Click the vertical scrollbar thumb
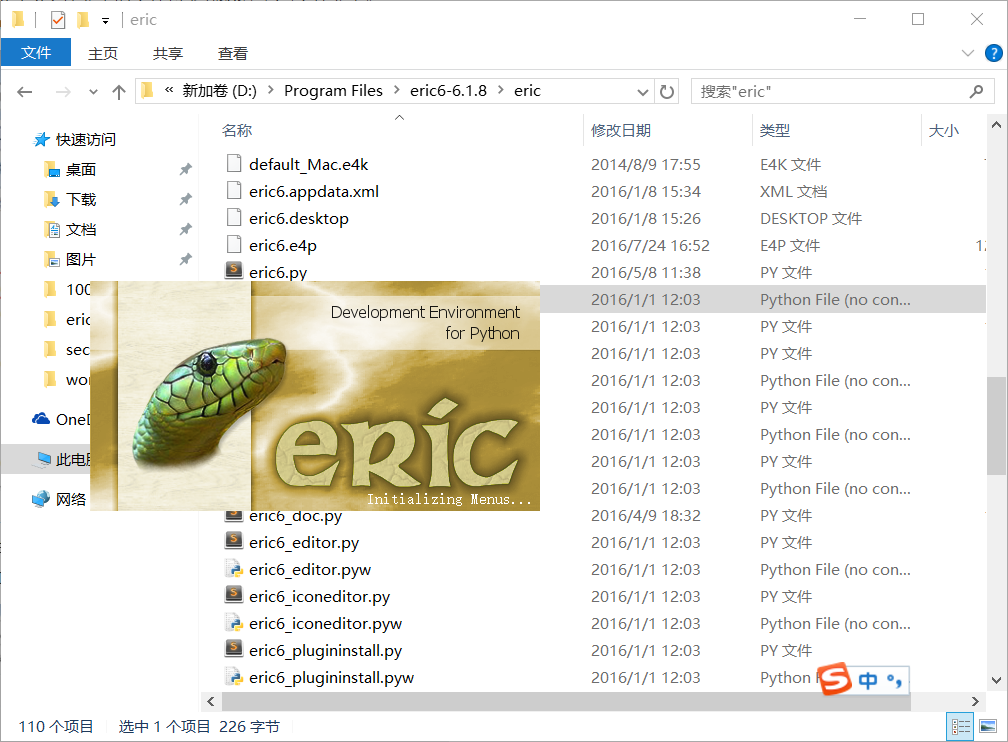This screenshot has width=1008, height=742. tap(996, 426)
